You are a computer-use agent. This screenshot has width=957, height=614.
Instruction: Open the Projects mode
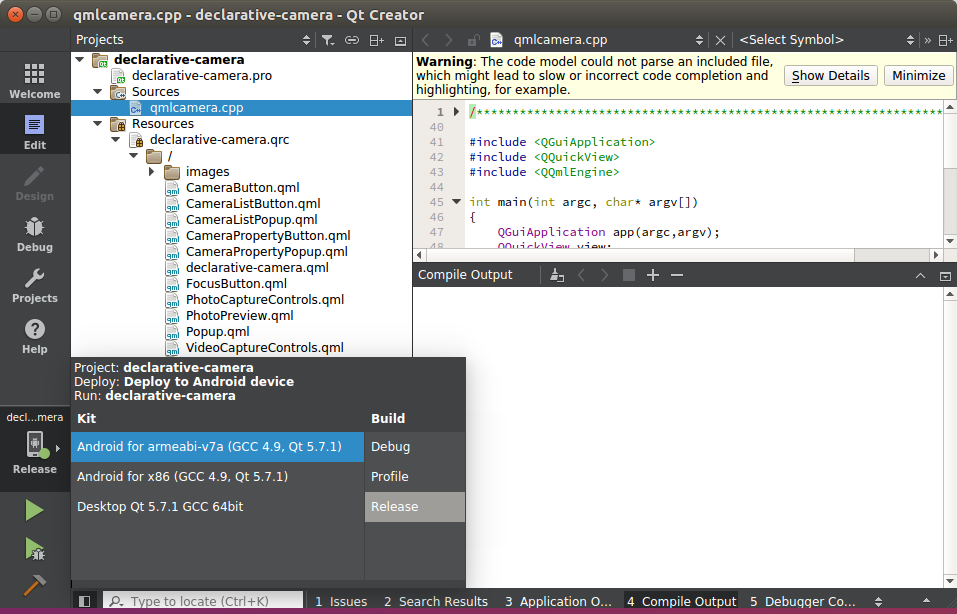point(34,286)
